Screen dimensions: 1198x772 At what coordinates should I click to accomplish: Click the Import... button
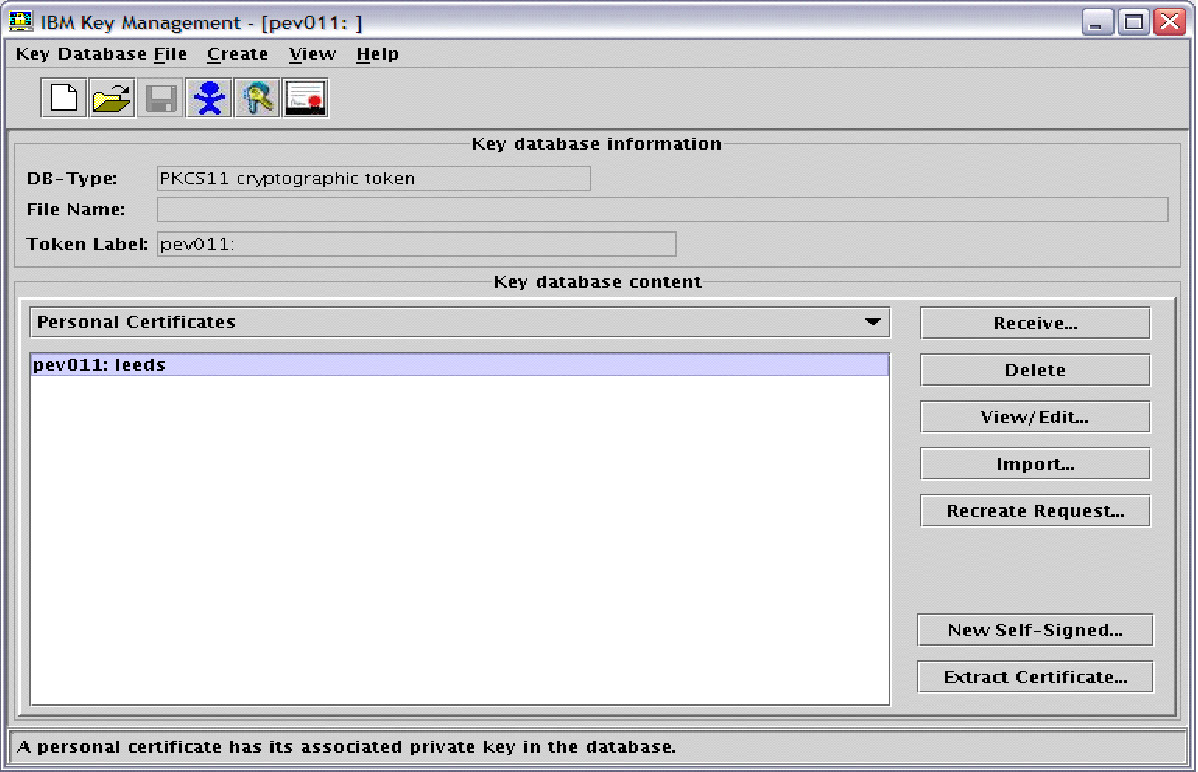pyautogui.click(x=1034, y=464)
